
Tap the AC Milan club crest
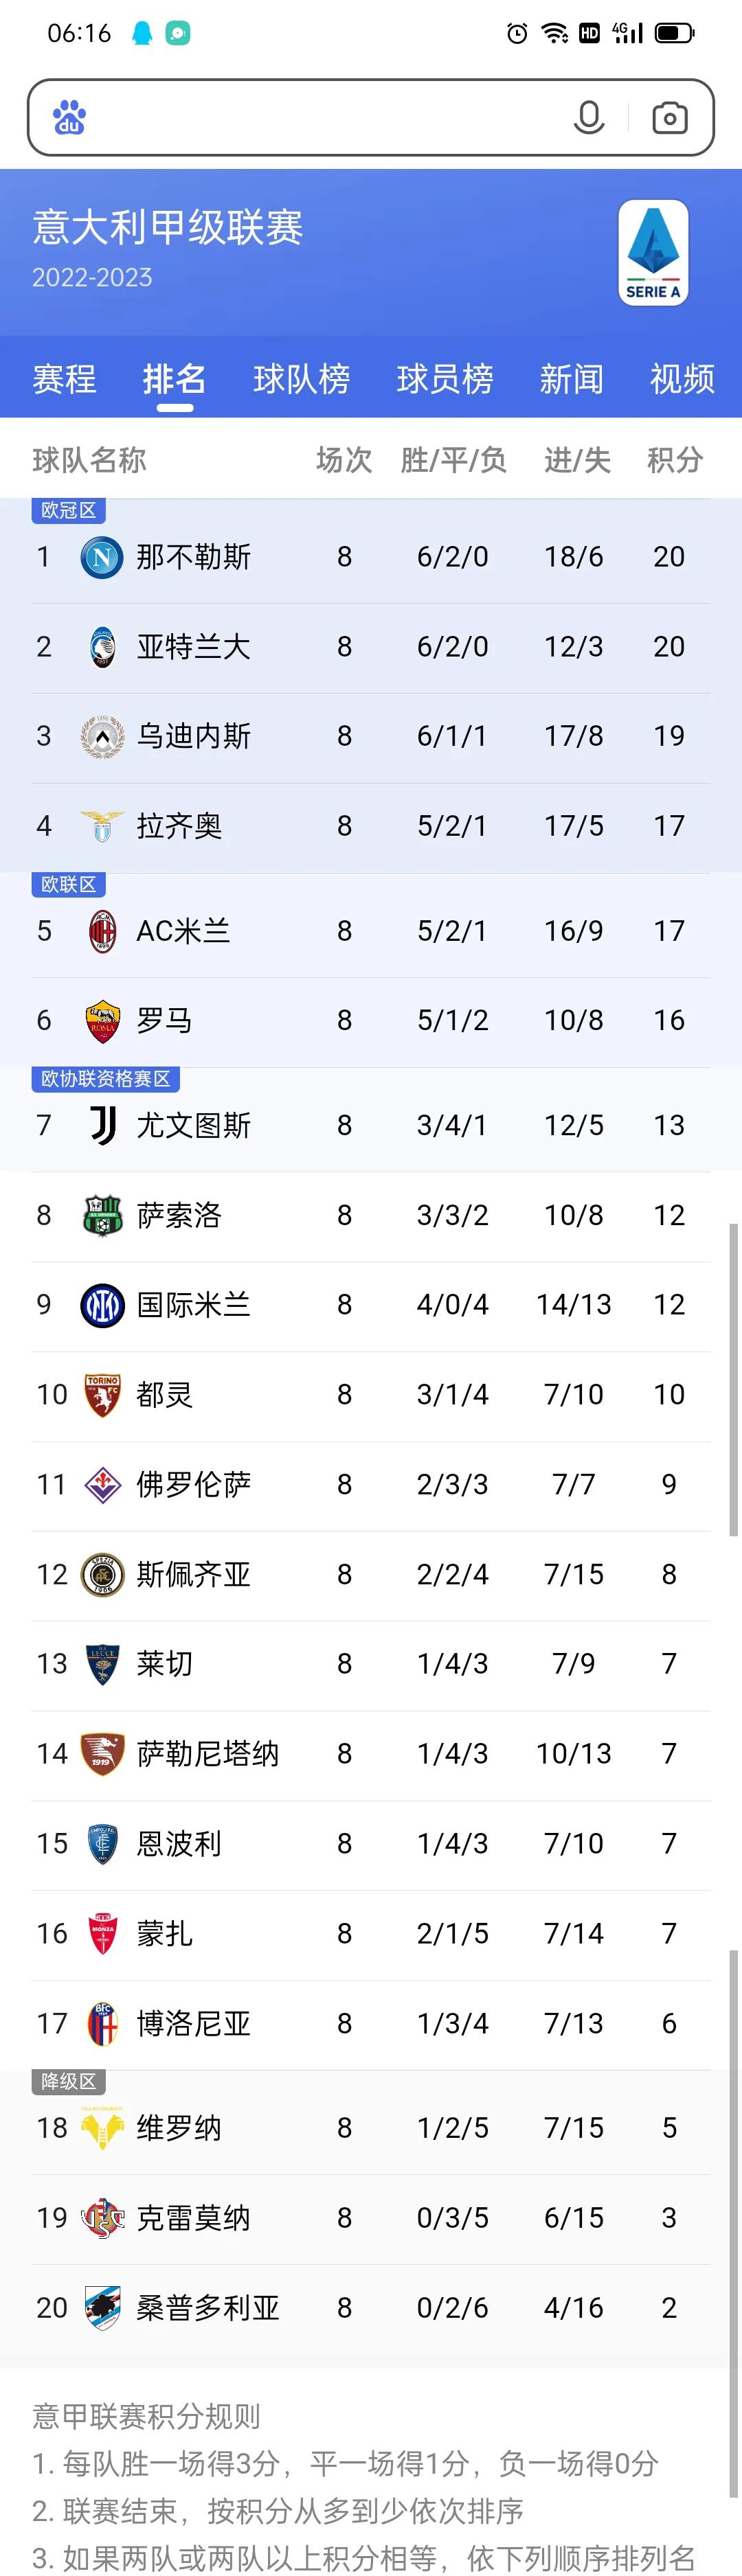point(102,931)
